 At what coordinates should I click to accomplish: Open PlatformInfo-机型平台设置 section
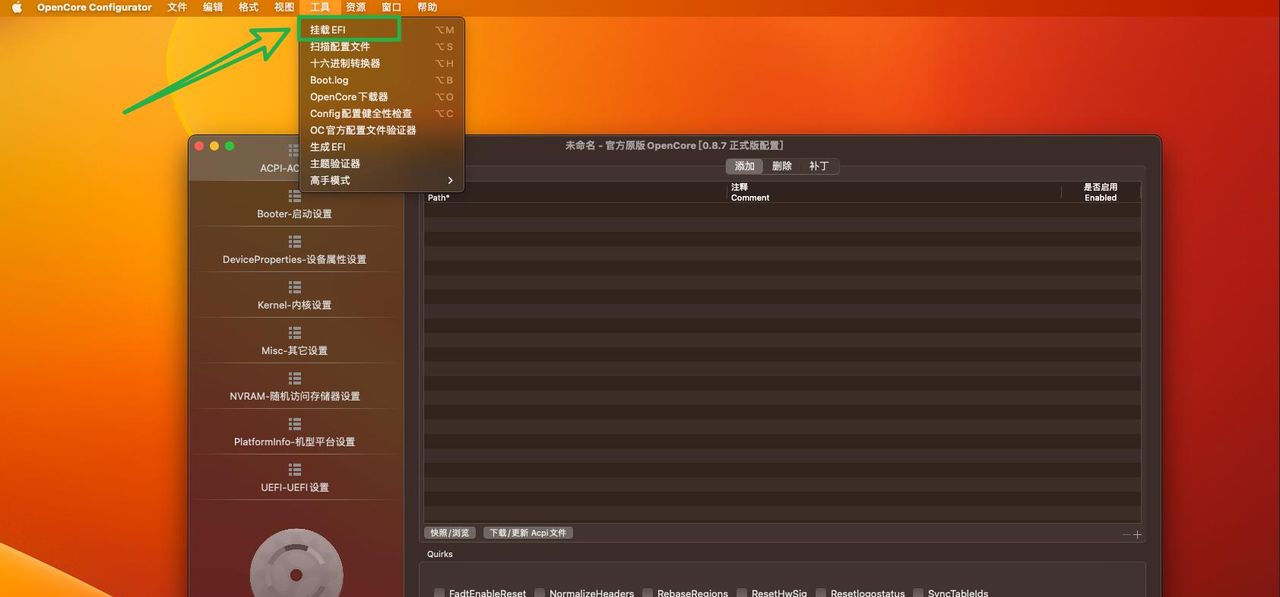294,442
